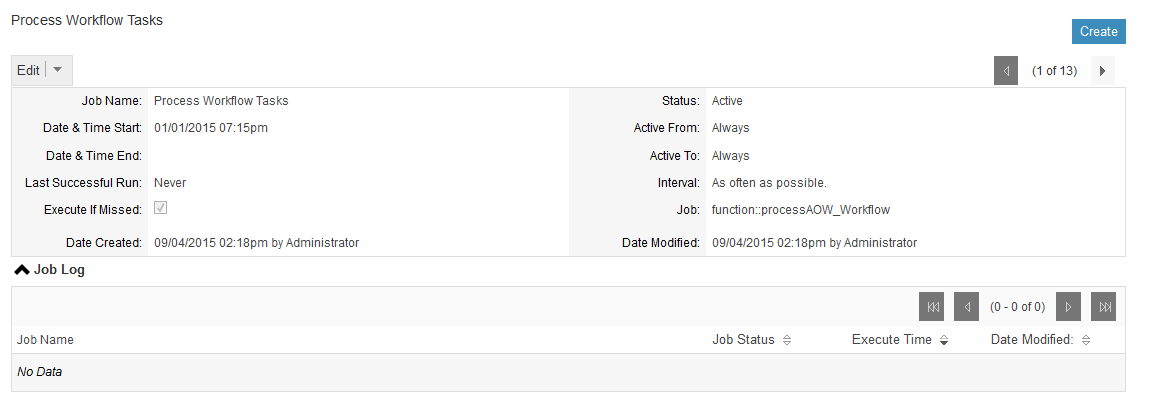
Task: Sort by Execute Time column arrows
Action: [x=944, y=340]
